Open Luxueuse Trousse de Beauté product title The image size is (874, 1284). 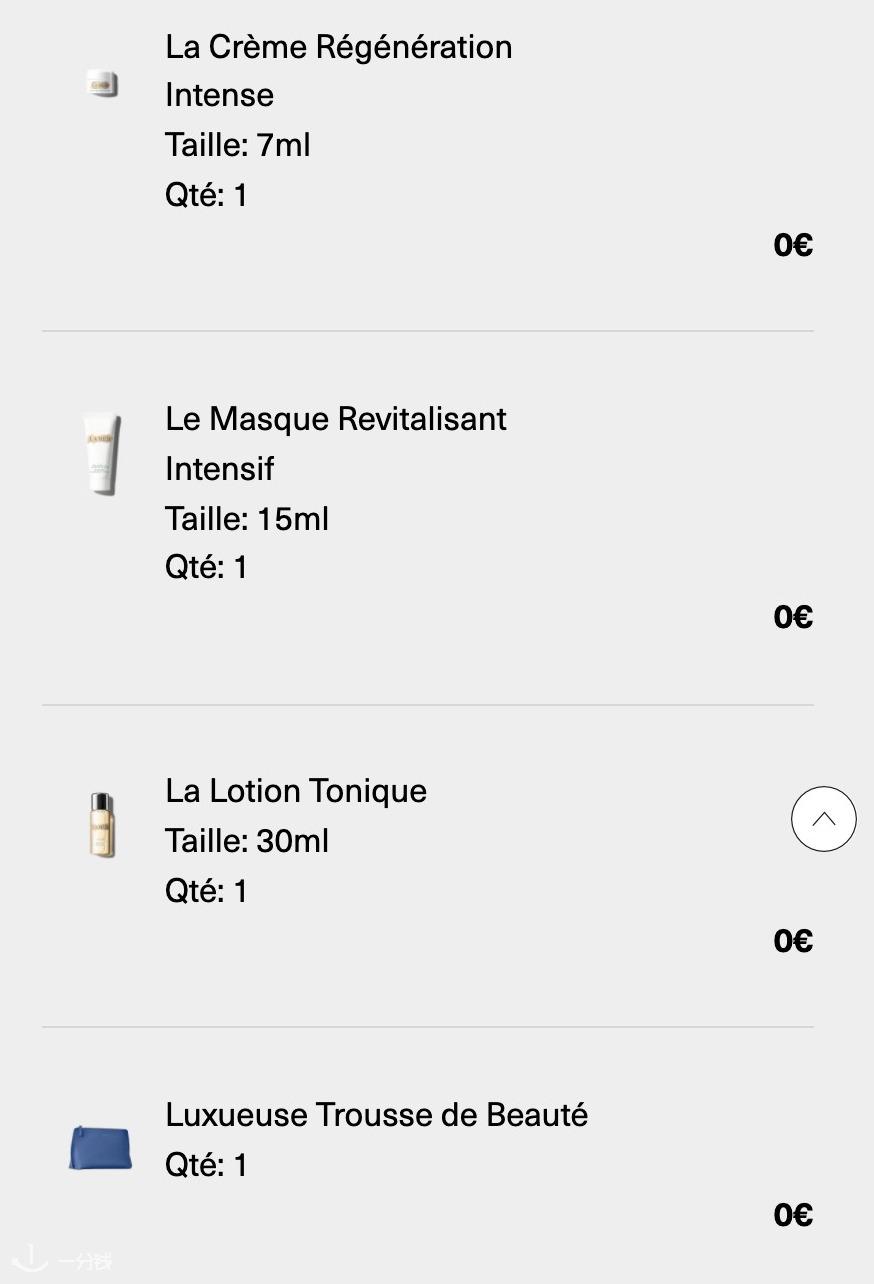click(x=376, y=1115)
